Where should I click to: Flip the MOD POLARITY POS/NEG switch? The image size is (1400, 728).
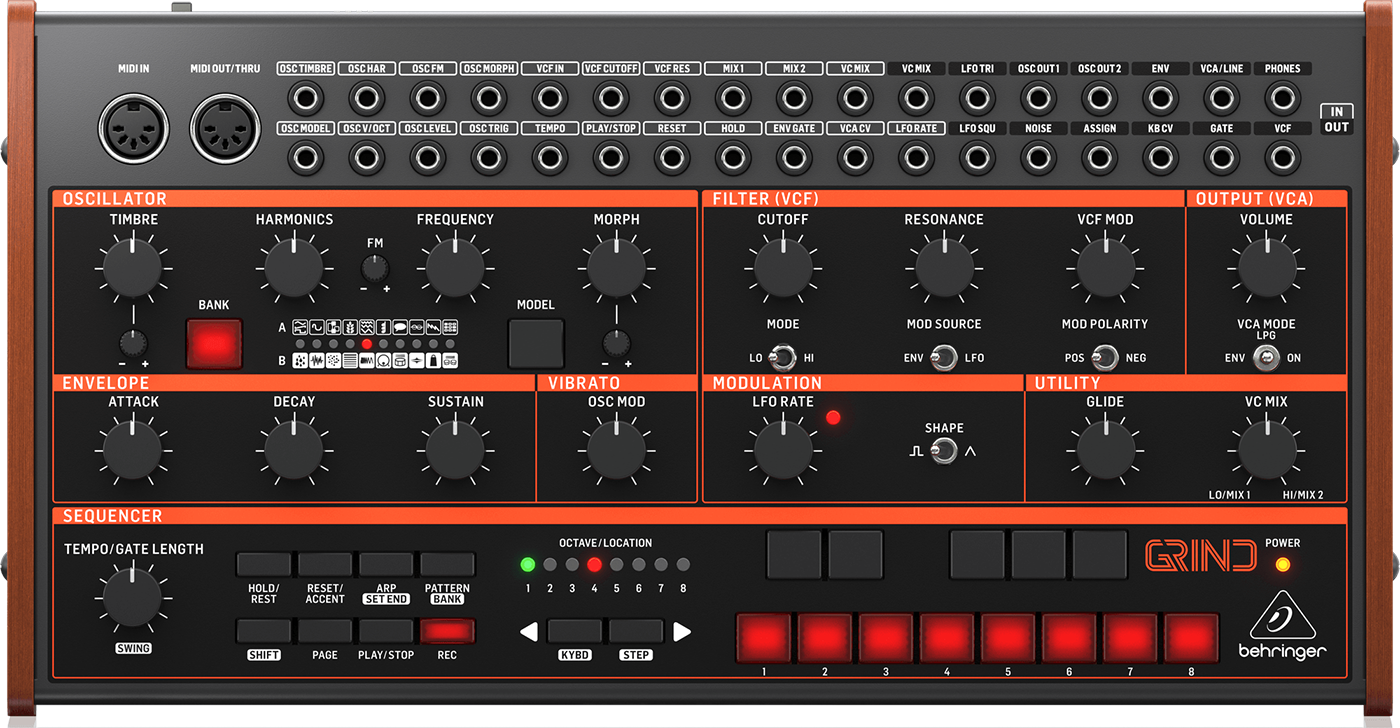tap(1105, 358)
